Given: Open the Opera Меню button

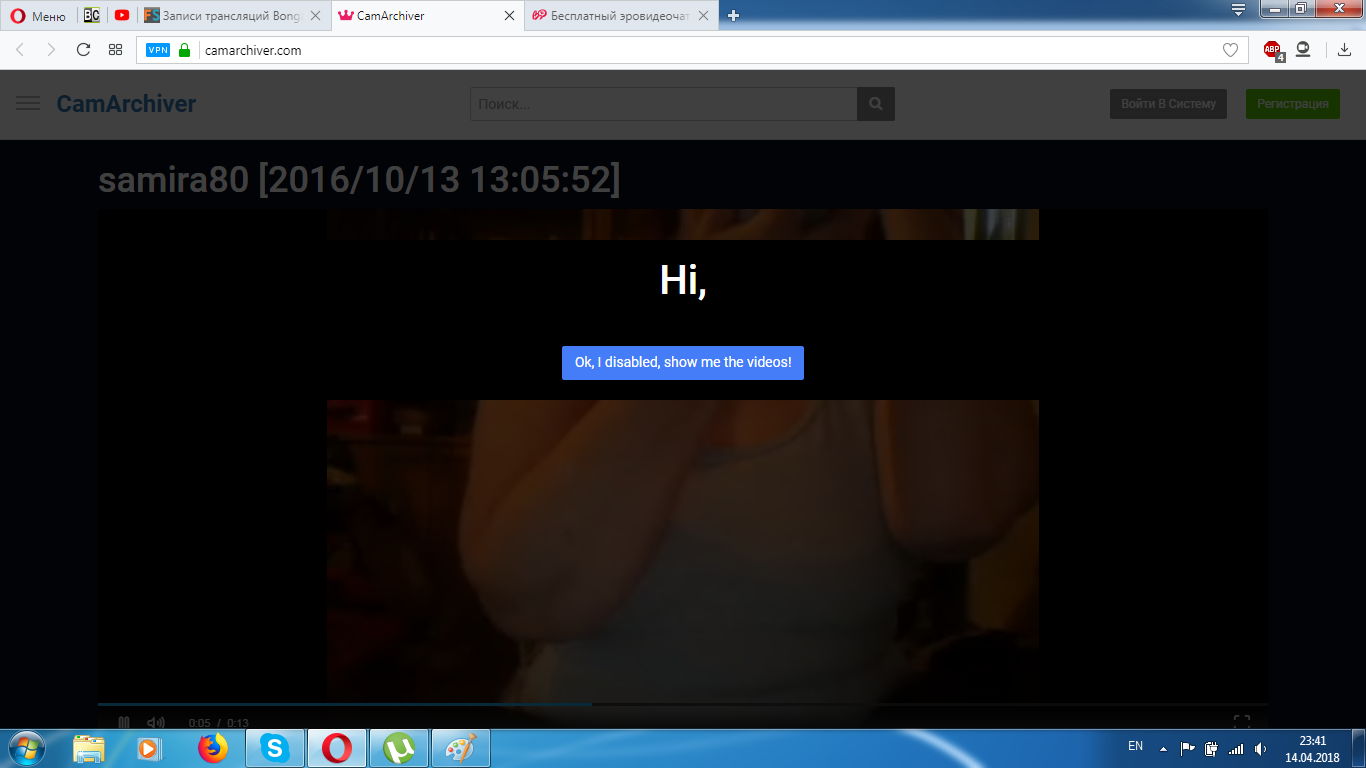Looking at the screenshot, I should pos(38,16).
